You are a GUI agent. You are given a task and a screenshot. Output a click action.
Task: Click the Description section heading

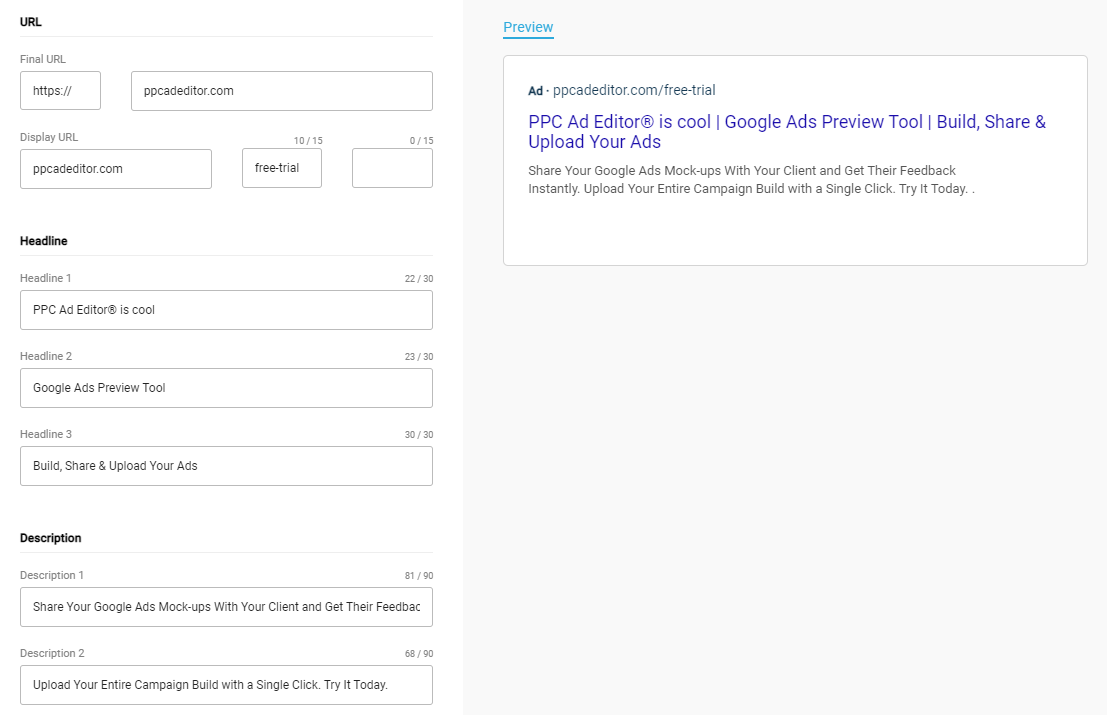click(x=51, y=538)
